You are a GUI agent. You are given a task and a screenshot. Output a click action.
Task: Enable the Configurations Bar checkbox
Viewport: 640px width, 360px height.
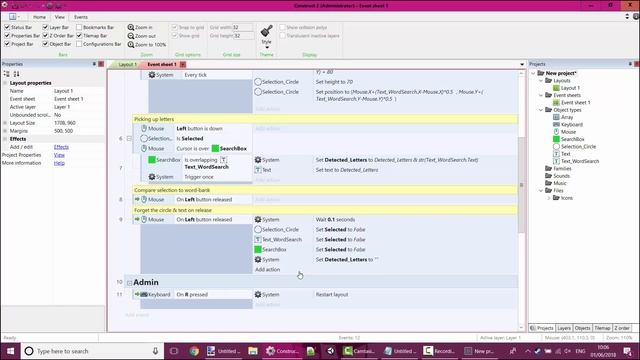click(x=79, y=44)
